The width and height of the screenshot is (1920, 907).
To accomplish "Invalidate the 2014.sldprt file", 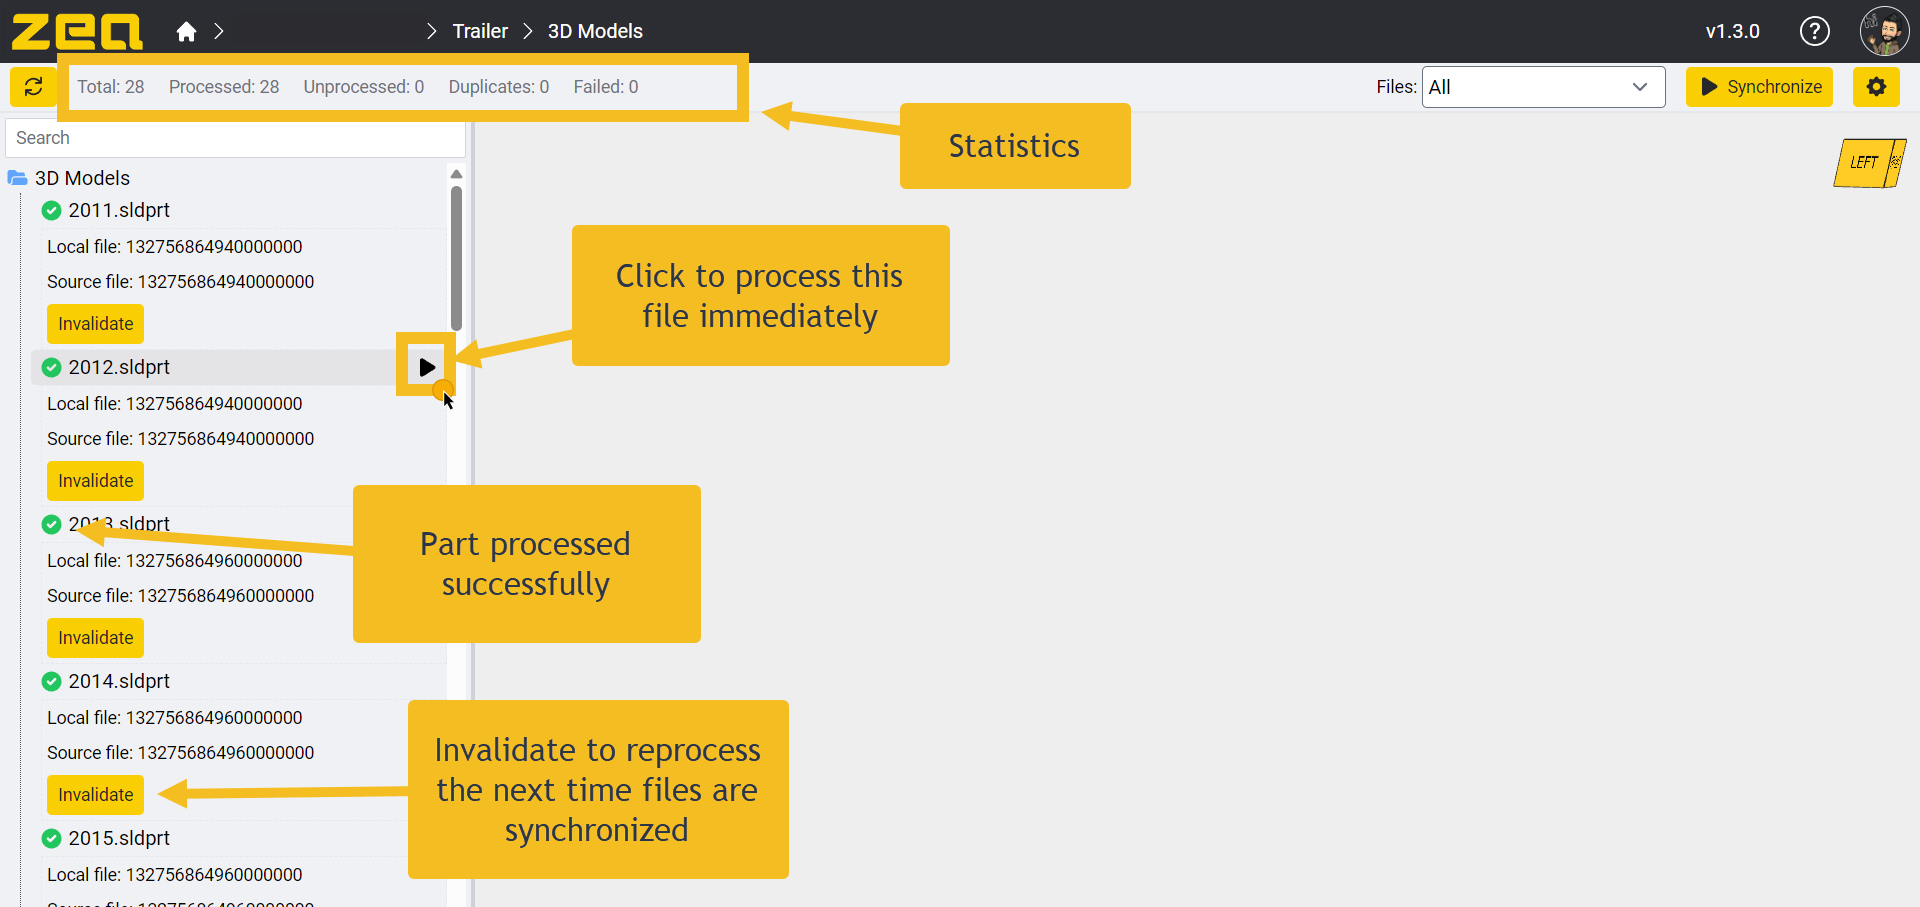I will pyautogui.click(x=95, y=795).
